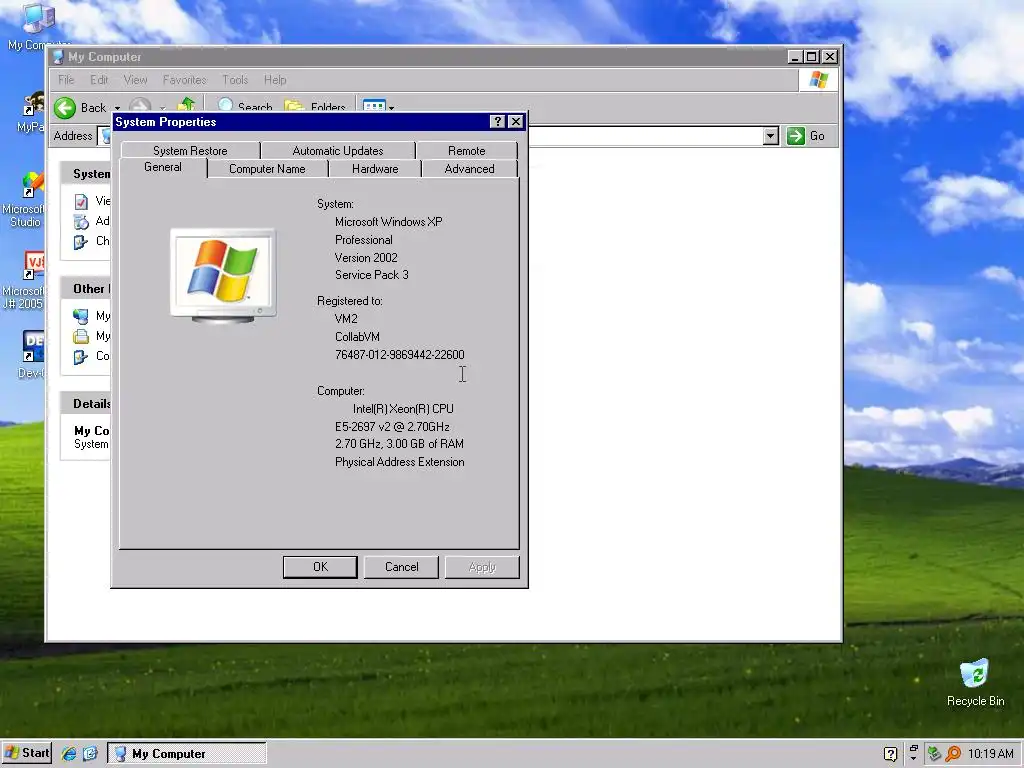Click the My Computer taskbar button

187,754
